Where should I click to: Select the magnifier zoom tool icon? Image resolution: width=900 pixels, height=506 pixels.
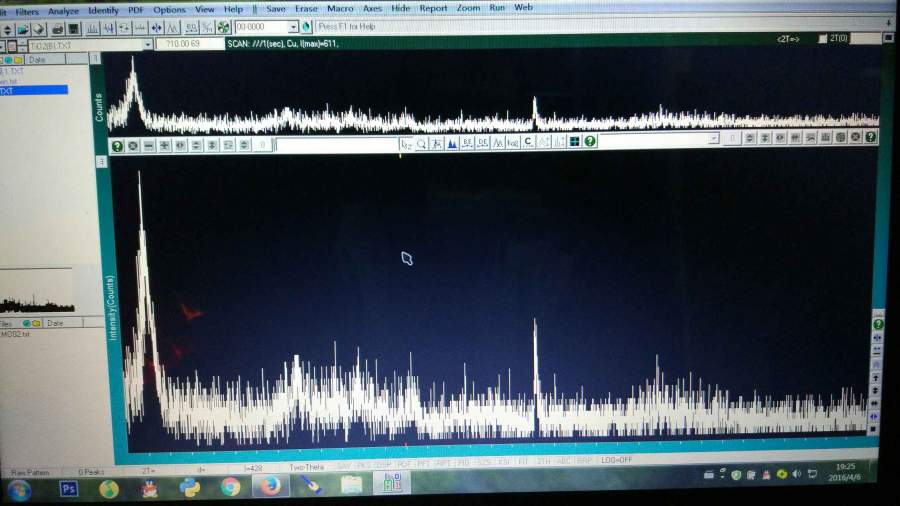tap(421, 144)
